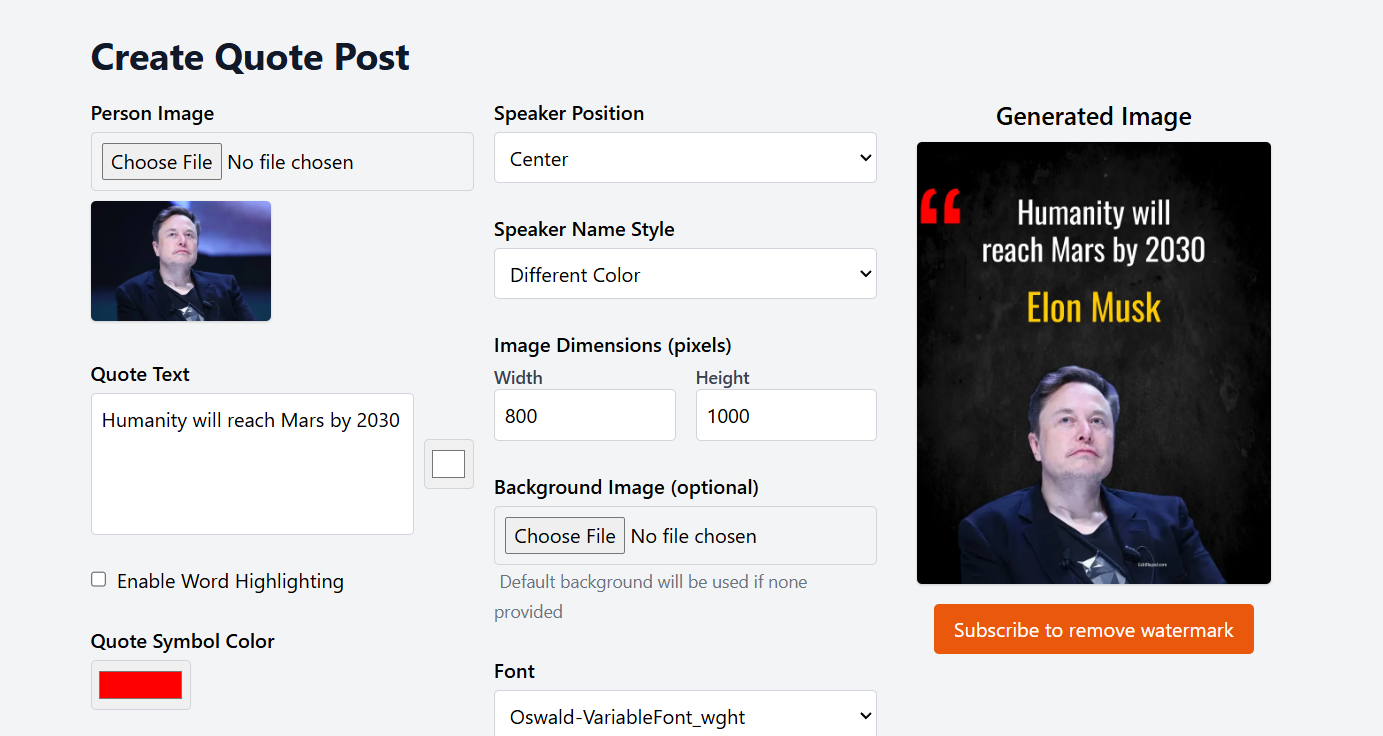This screenshot has width=1383, height=736.
Task: Click the Generated Image heading
Action: [x=1093, y=117]
